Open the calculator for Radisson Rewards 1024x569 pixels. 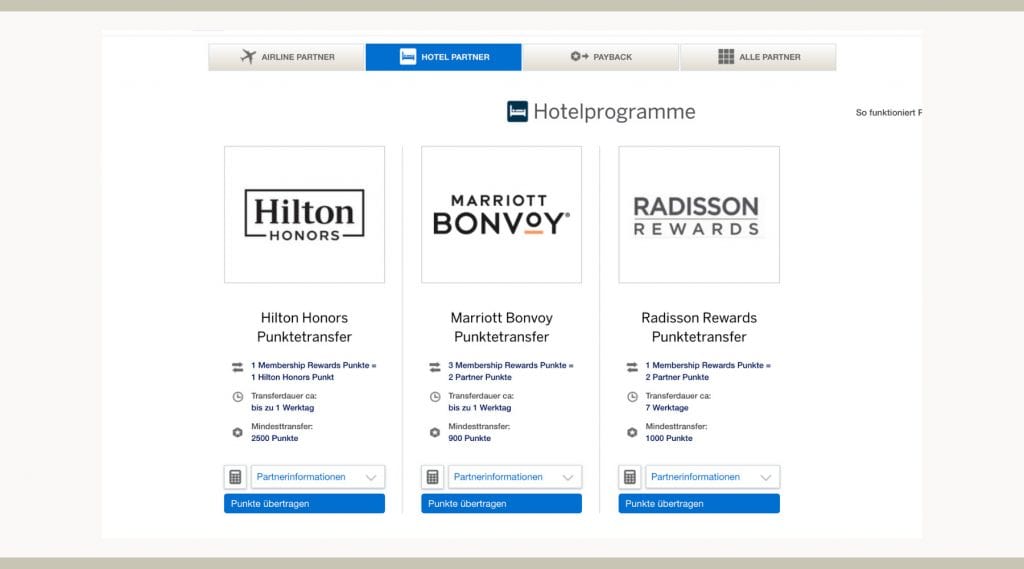(630, 477)
